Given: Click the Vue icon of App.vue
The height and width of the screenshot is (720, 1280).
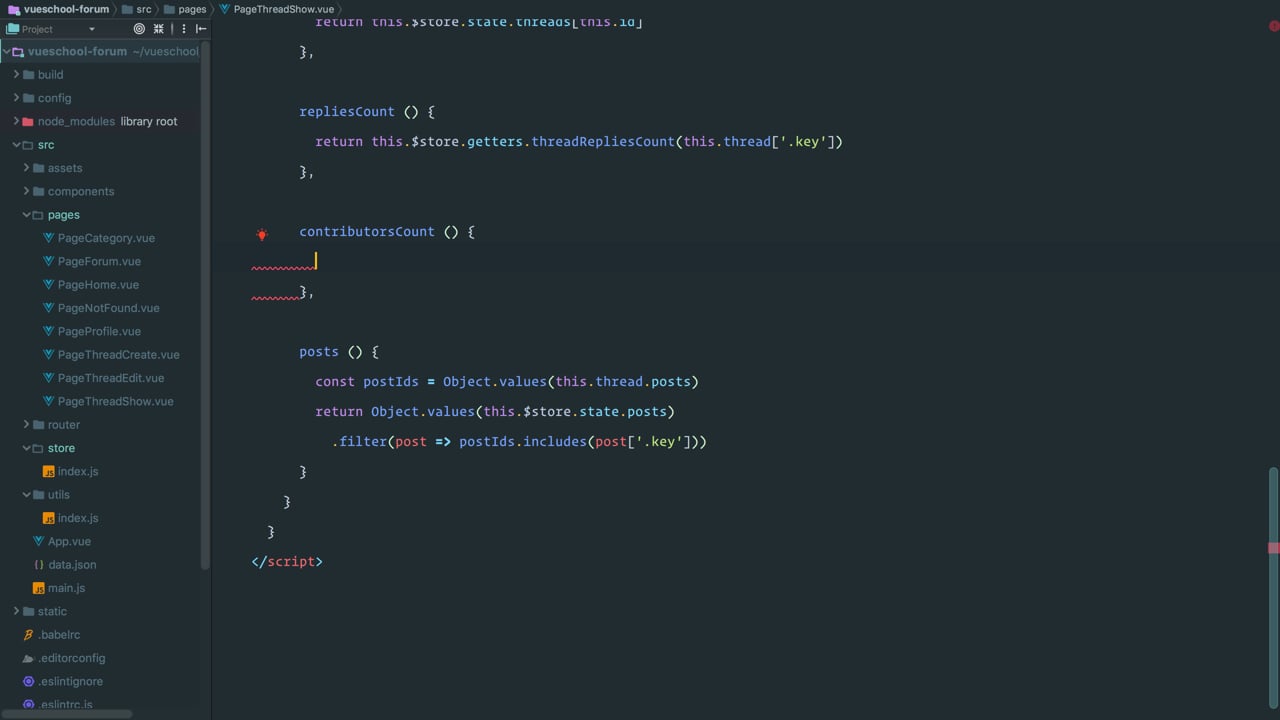Looking at the screenshot, I should pyautogui.click(x=38, y=541).
